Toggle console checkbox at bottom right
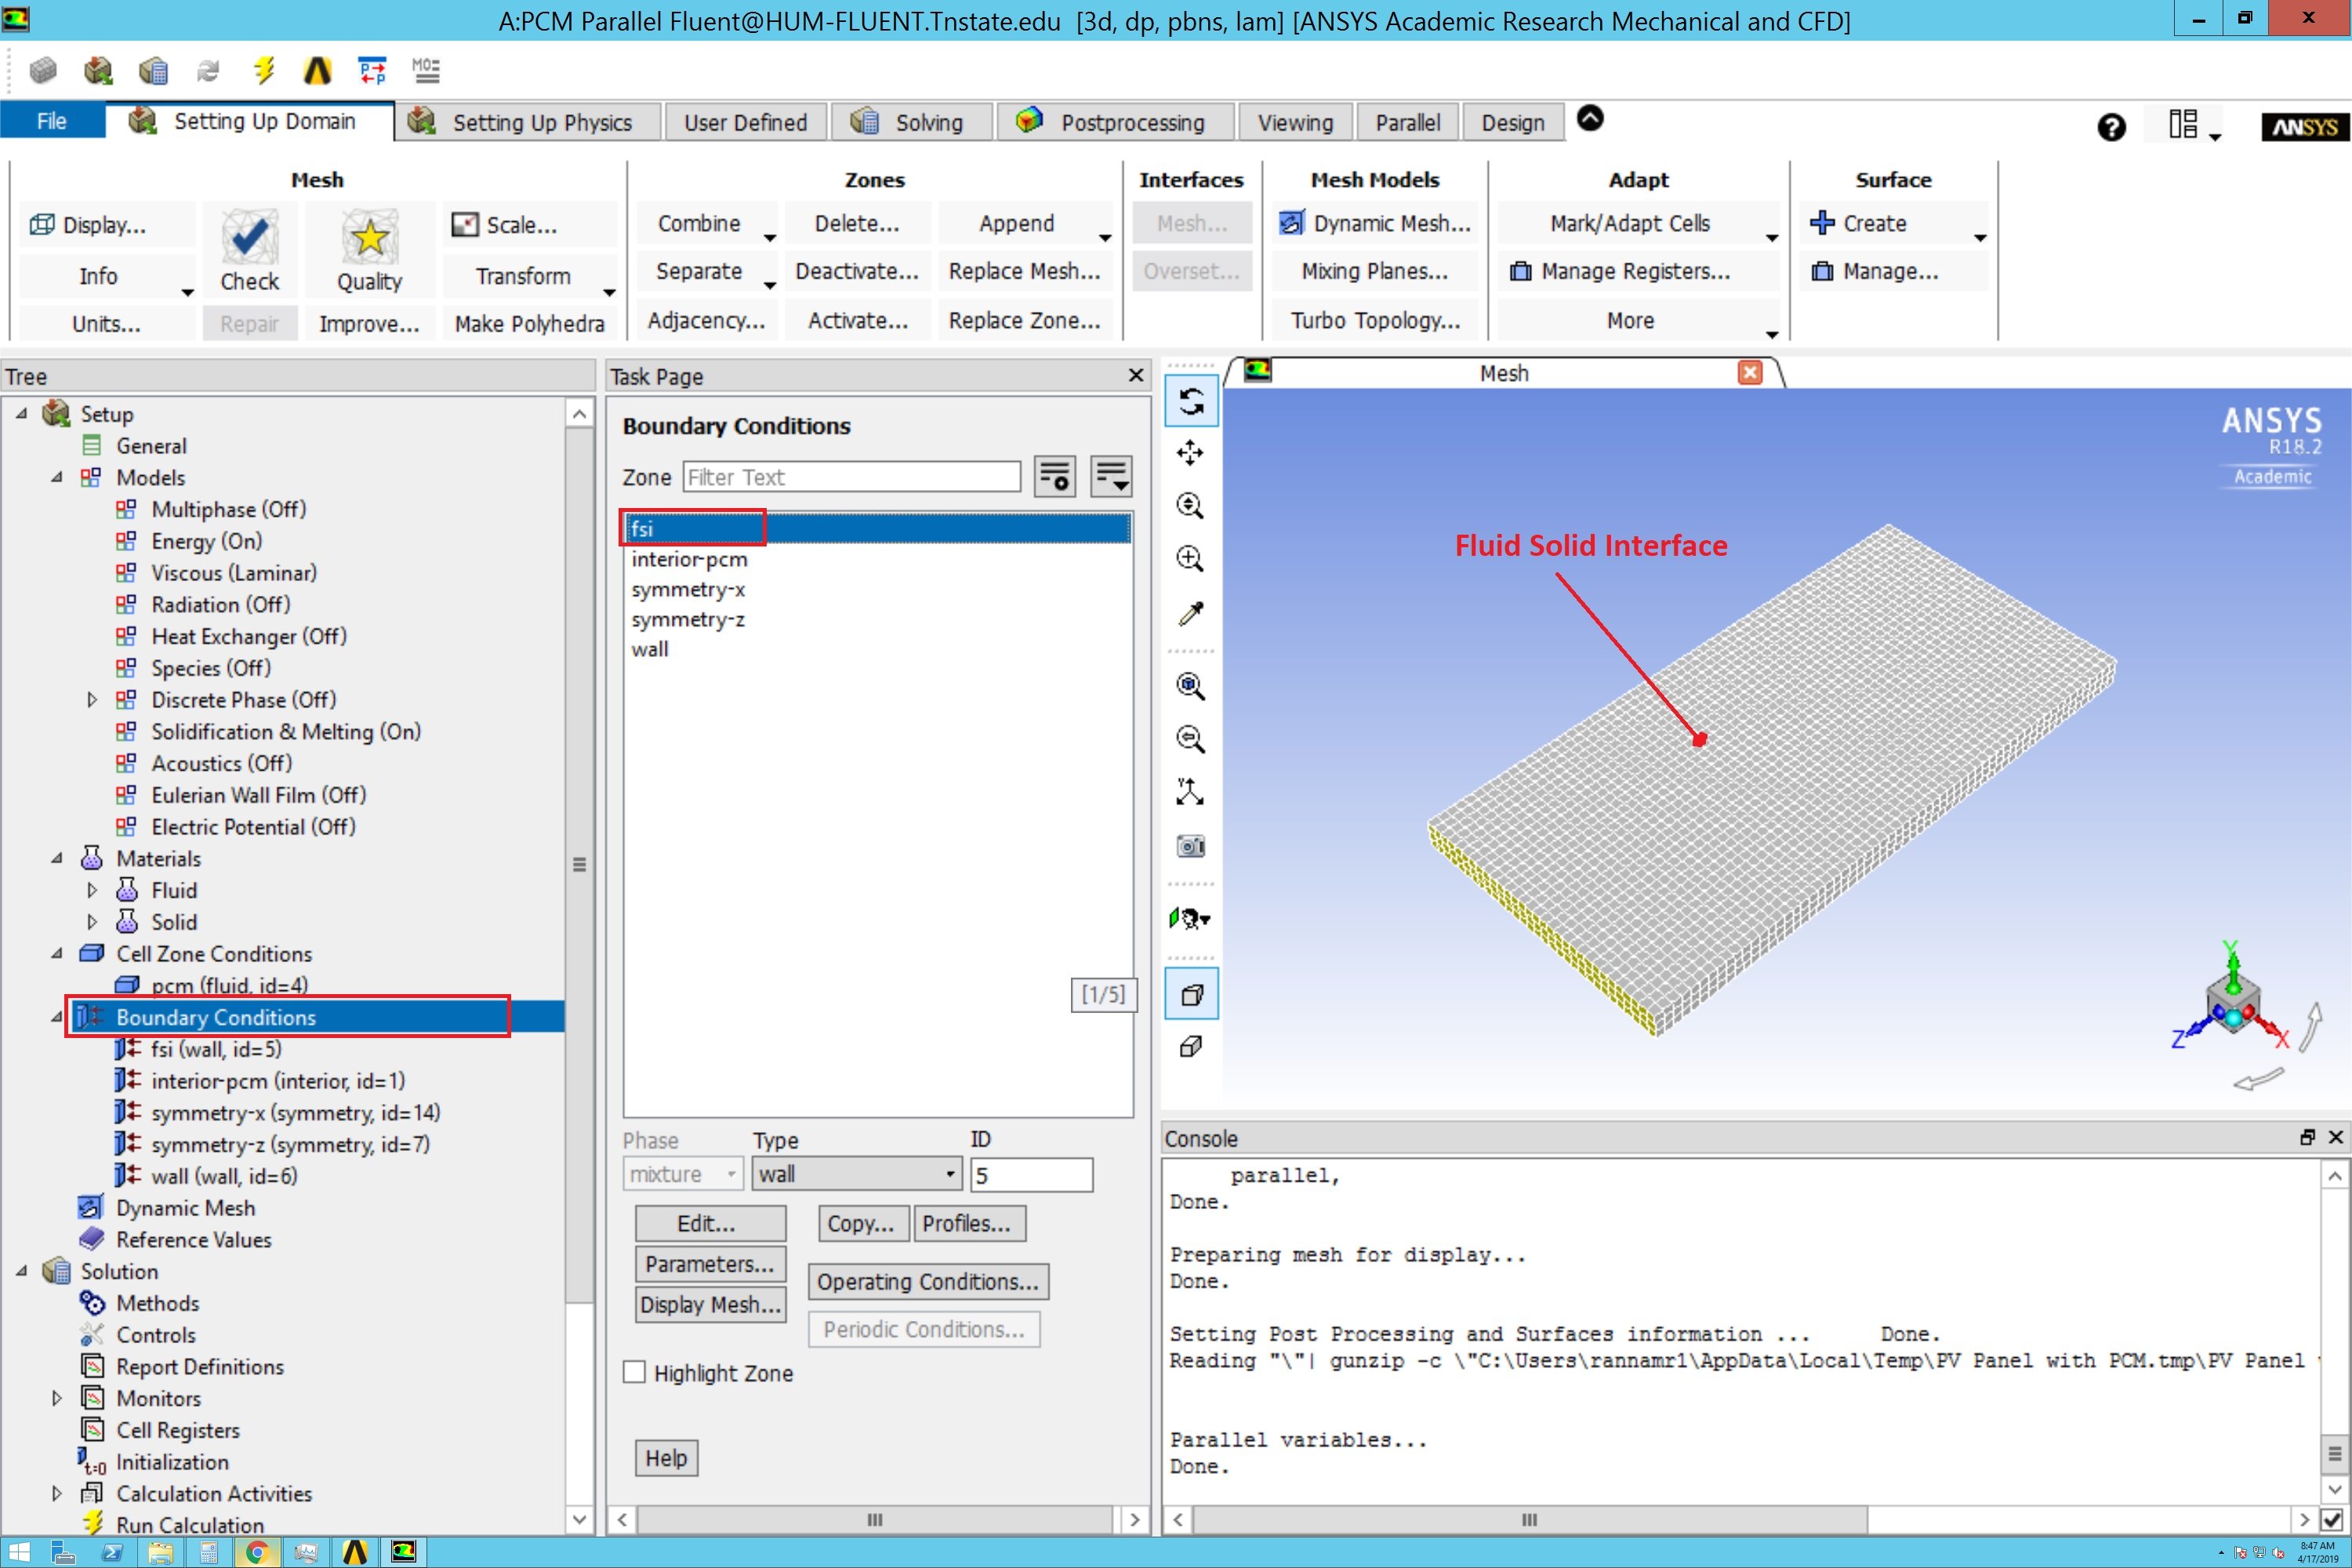Screen dimensions: 2352x1568 point(2333,1520)
